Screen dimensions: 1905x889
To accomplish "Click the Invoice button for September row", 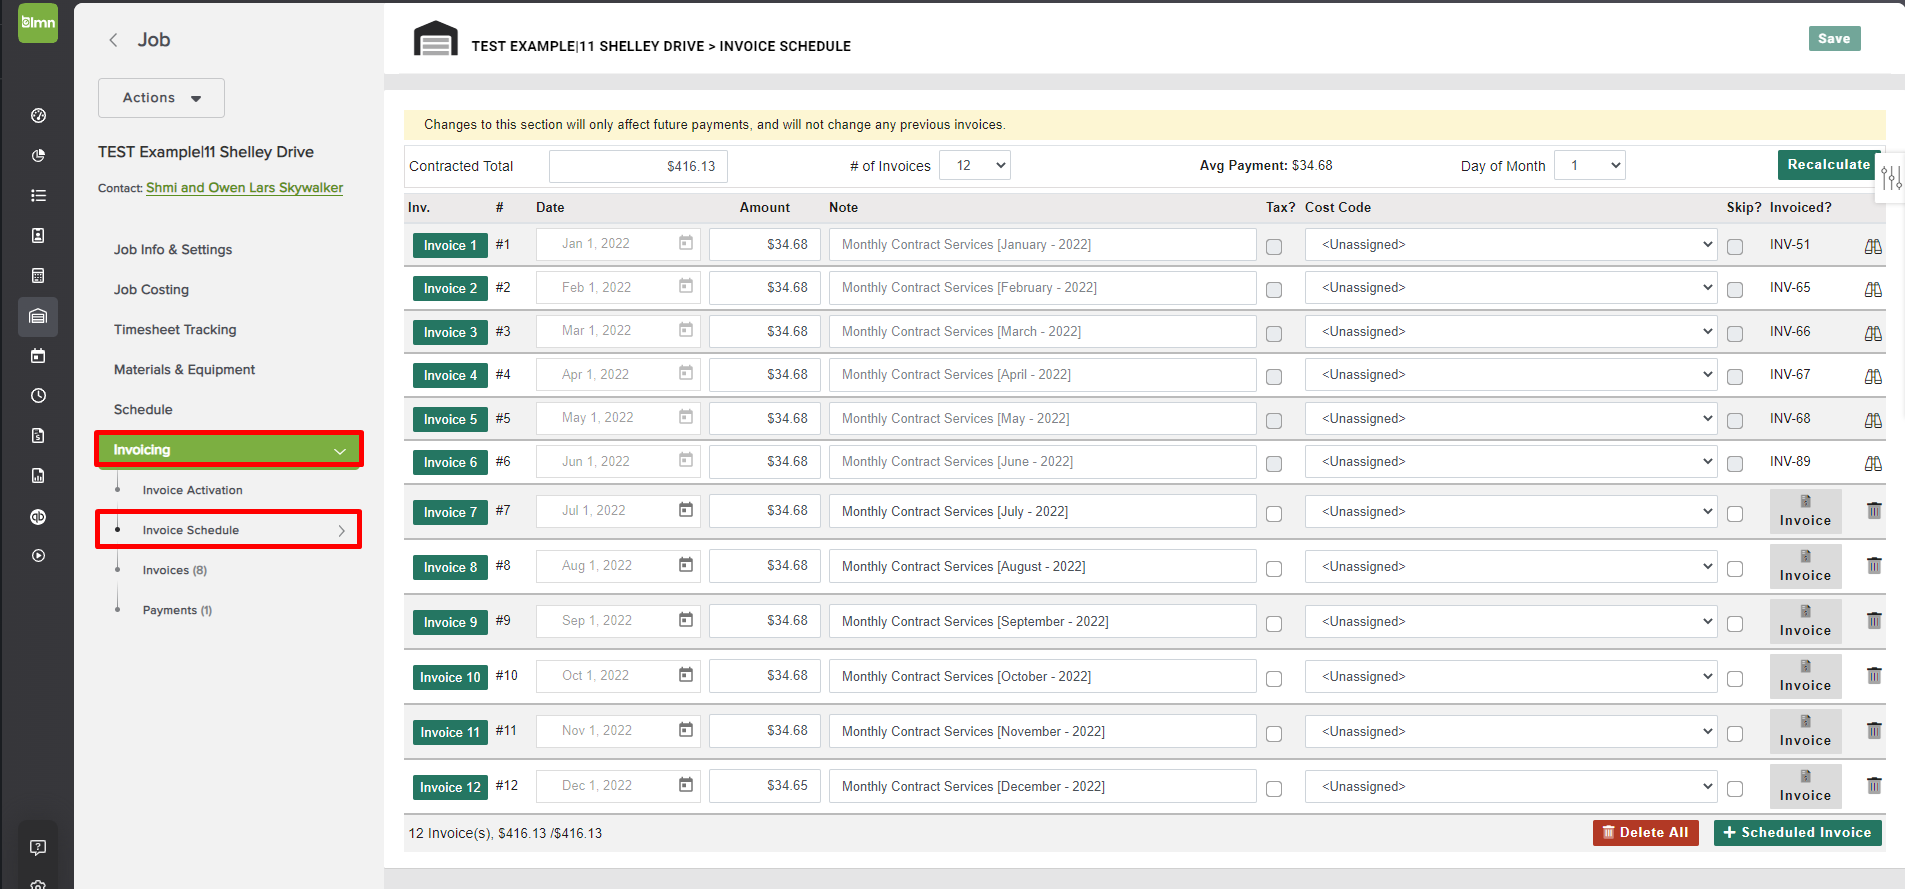I will (1805, 620).
